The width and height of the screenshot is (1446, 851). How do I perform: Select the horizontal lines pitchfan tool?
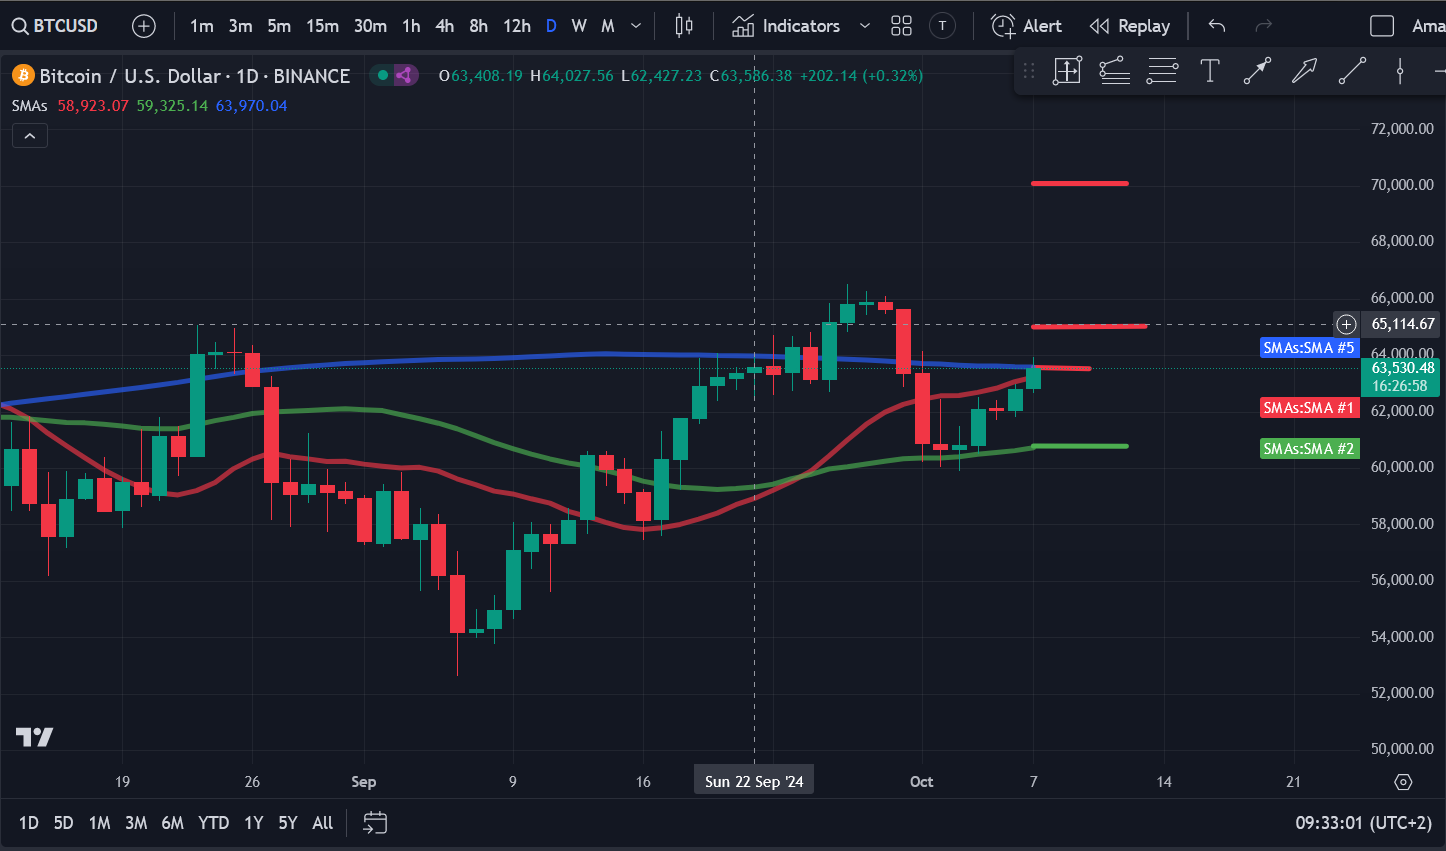tap(1162, 70)
